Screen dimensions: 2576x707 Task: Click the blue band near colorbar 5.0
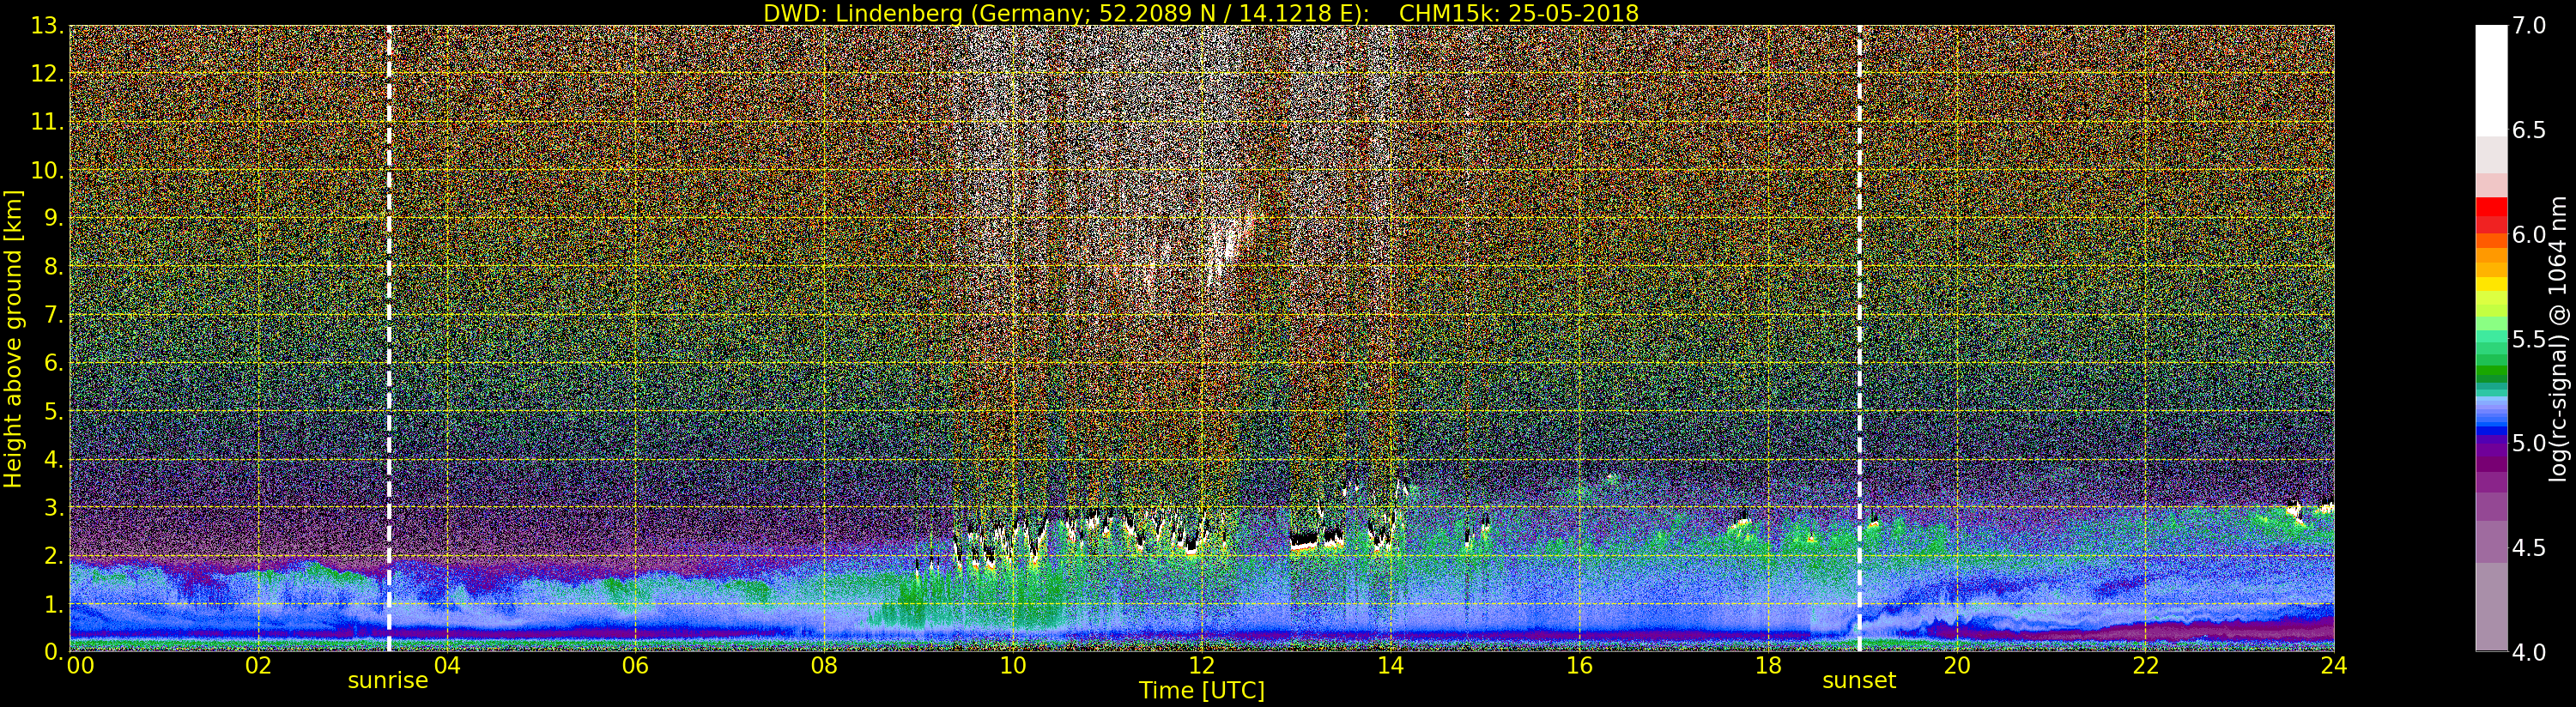2491,432
